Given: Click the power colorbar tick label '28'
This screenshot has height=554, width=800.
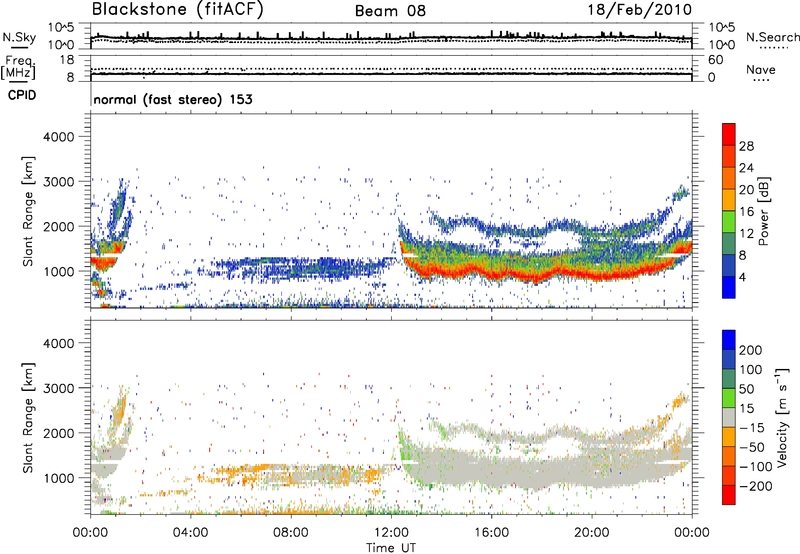Looking at the screenshot, I should tap(746, 146).
